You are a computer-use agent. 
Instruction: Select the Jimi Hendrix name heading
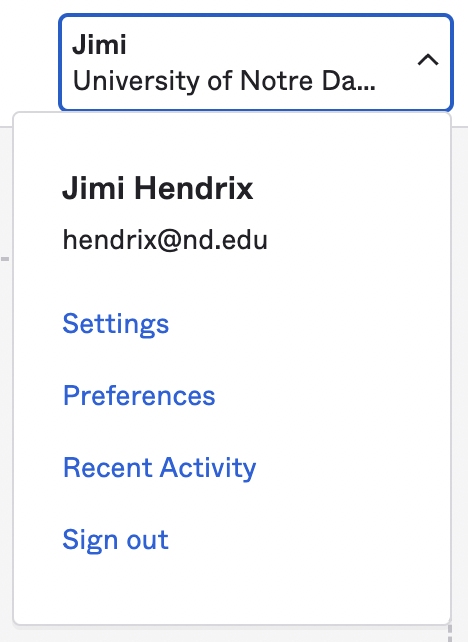[158, 188]
